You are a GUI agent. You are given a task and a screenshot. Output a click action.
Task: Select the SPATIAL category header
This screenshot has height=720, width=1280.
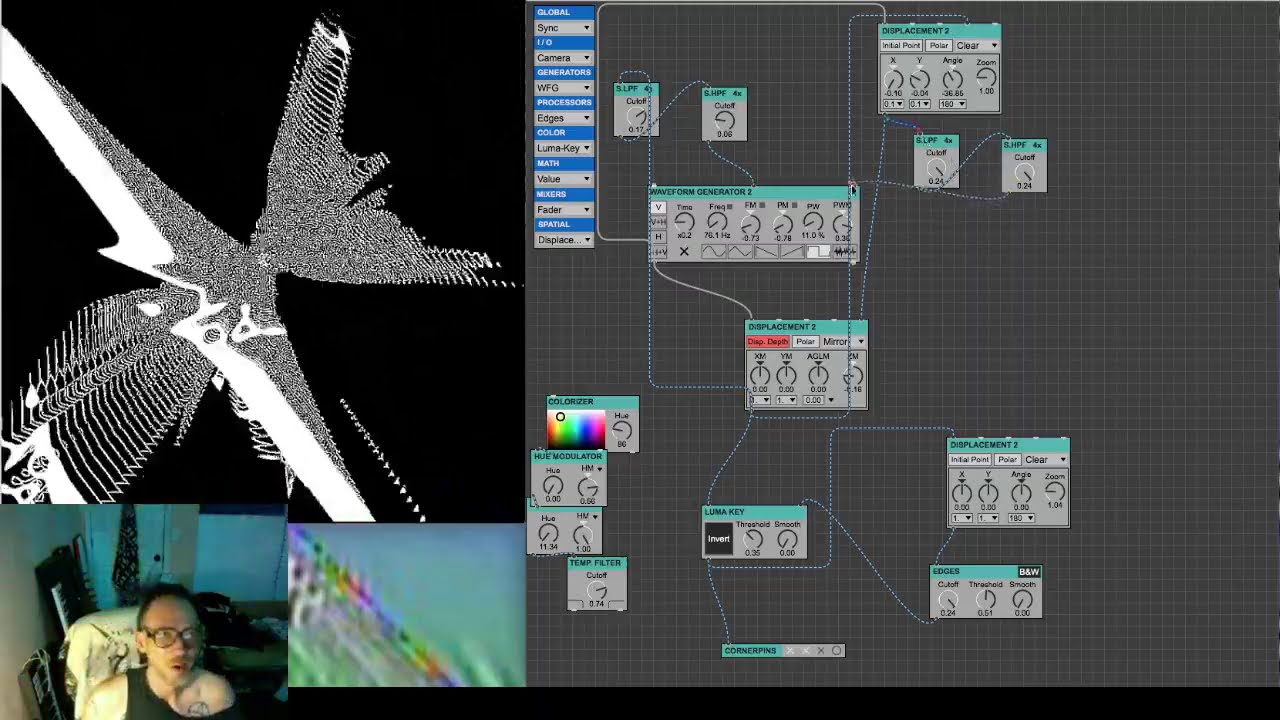pos(563,224)
